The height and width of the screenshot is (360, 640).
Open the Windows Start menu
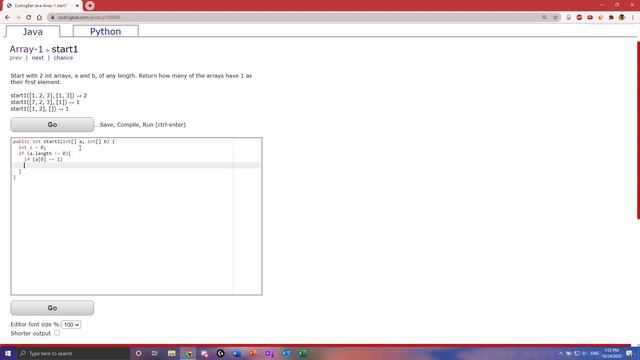pos(8,353)
